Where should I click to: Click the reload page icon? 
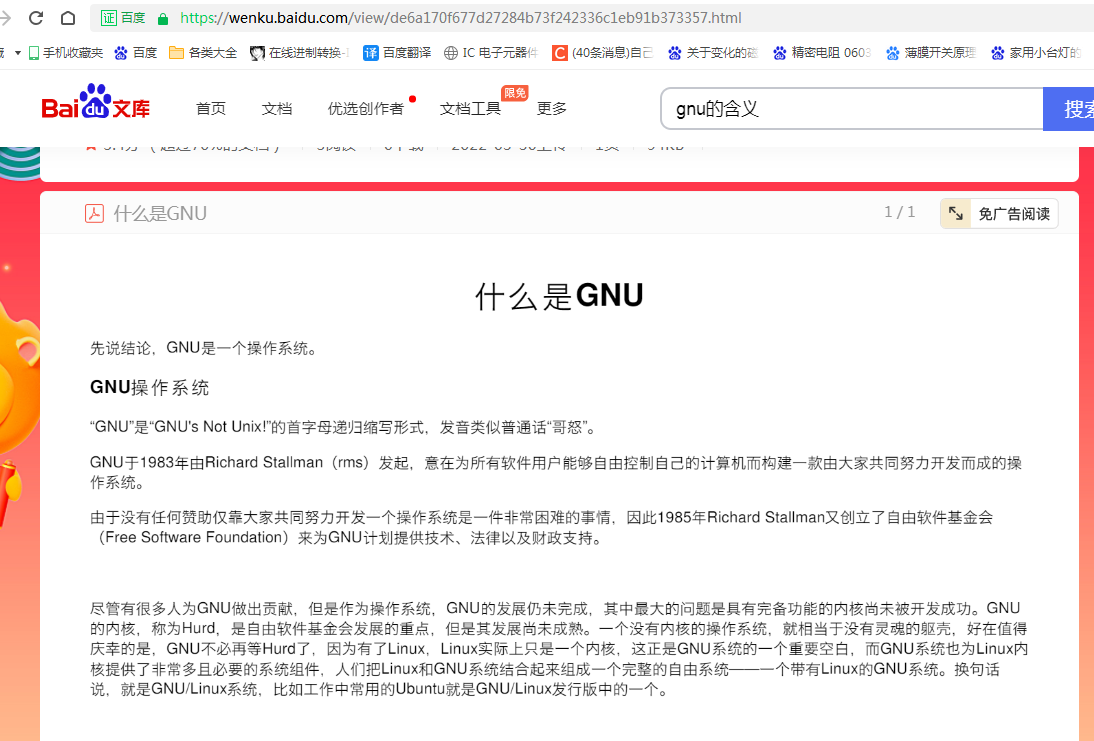coord(35,17)
